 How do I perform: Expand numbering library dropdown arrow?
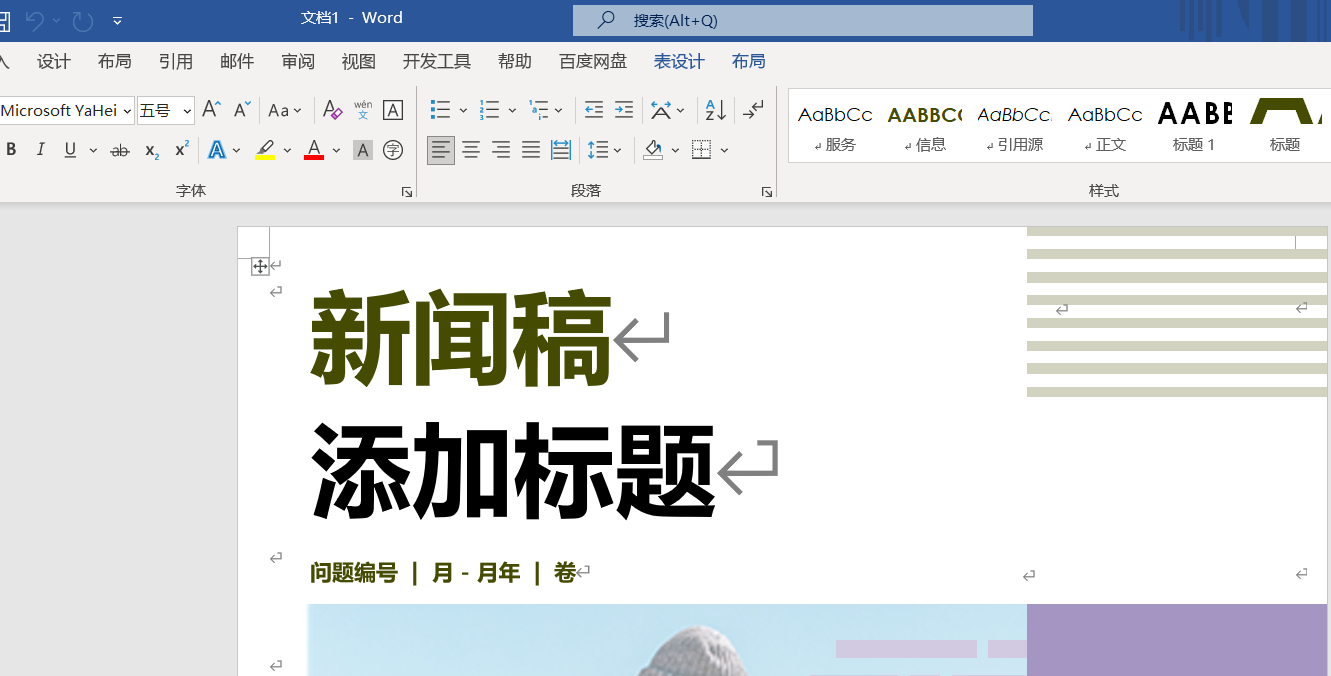512,111
